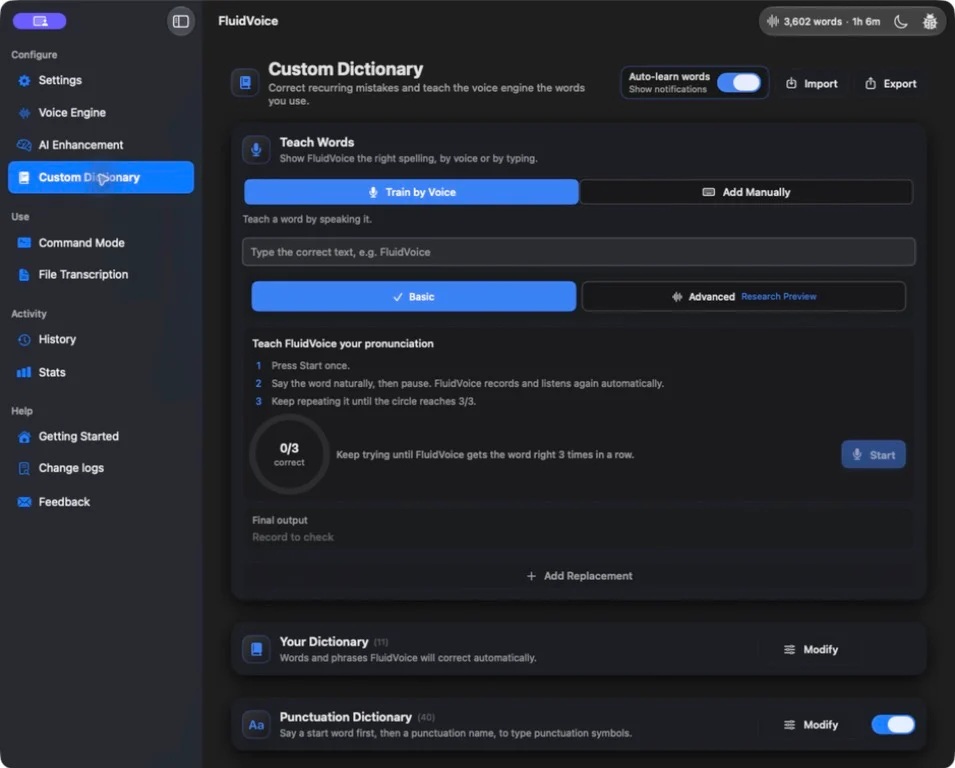Open Settings from the sidebar
The height and width of the screenshot is (768, 955).
tap(101, 80)
